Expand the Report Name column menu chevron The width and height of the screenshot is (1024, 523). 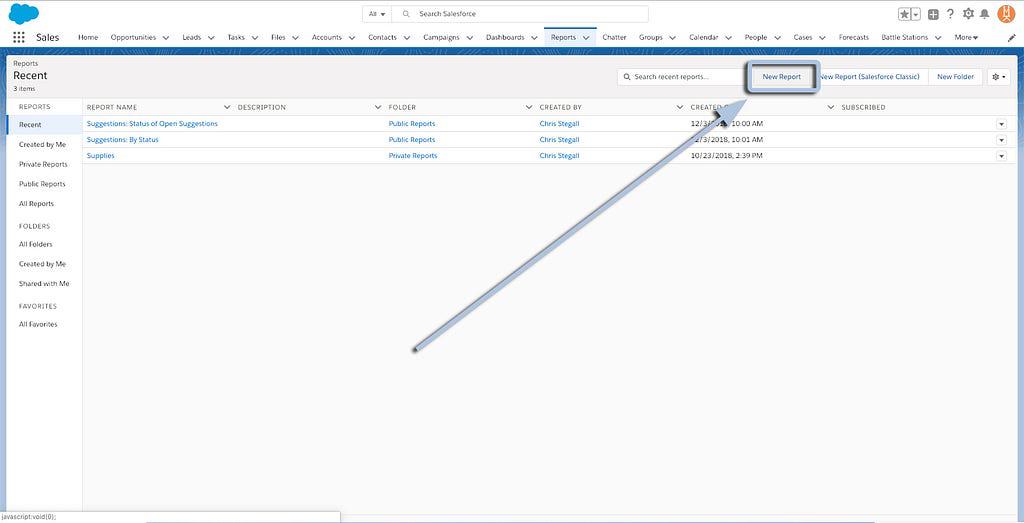coord(227,107)
